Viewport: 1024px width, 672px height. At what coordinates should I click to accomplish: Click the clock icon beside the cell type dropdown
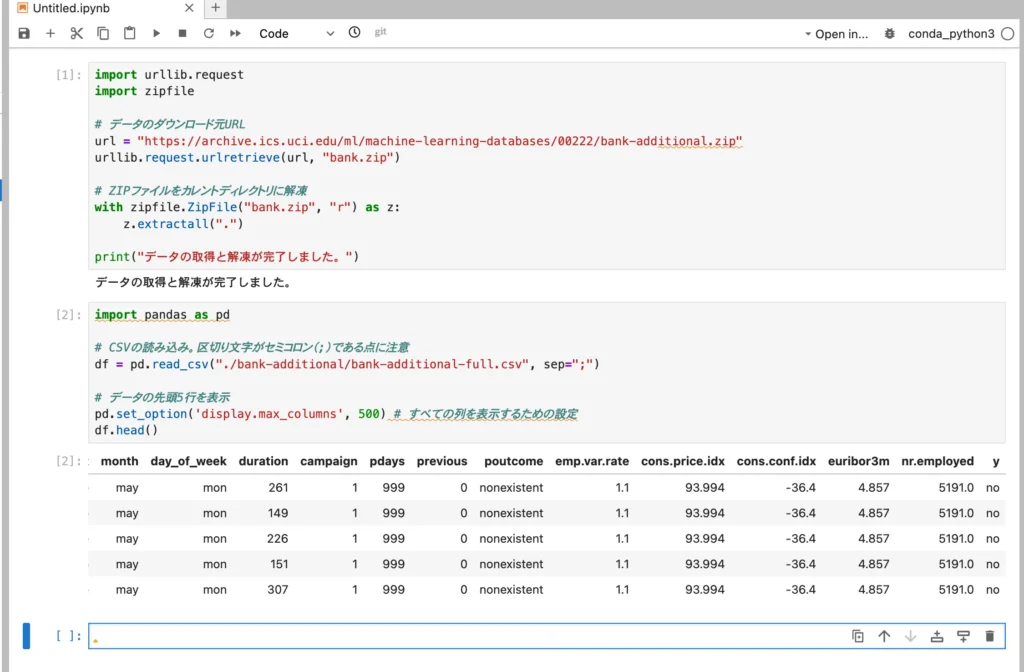(x=354, y=33)
